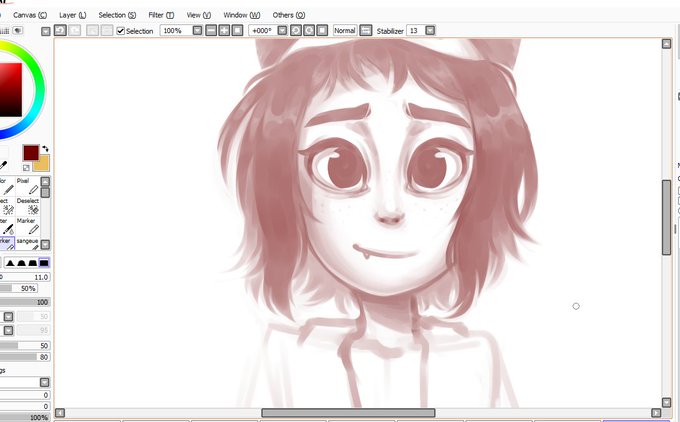Click canvas vertical scrollbar up arrow

667,43
